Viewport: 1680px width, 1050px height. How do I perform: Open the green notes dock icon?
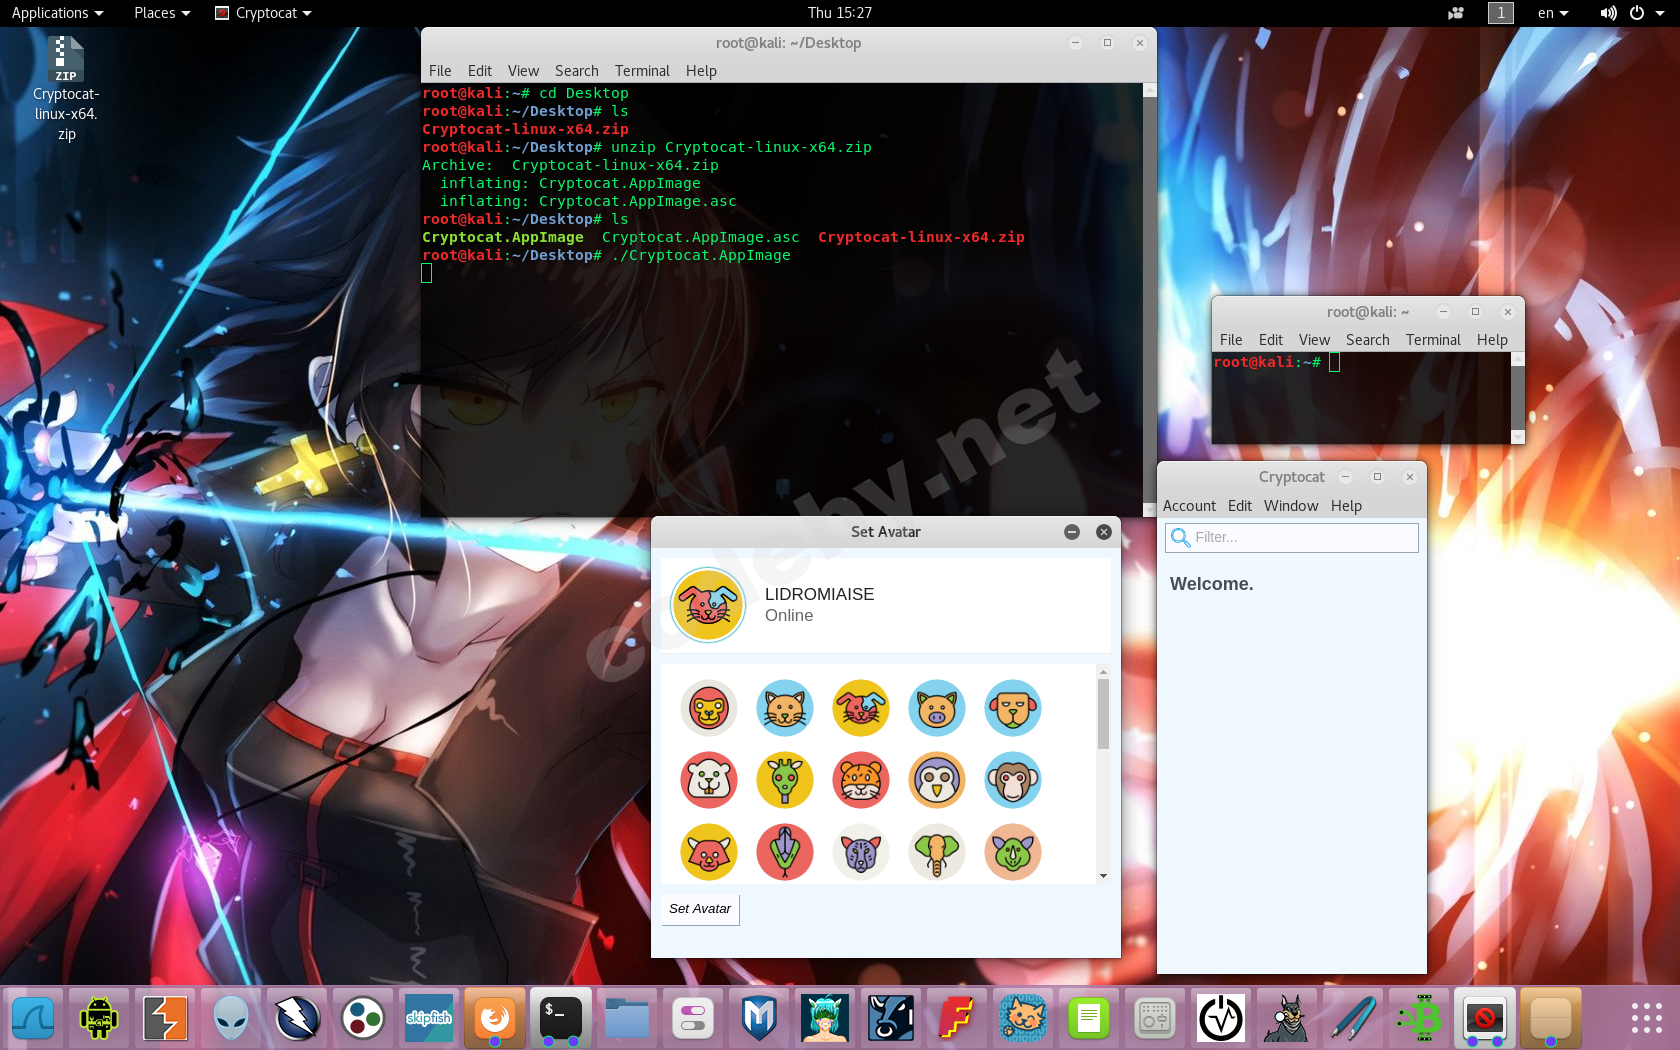point(1089,1019)
